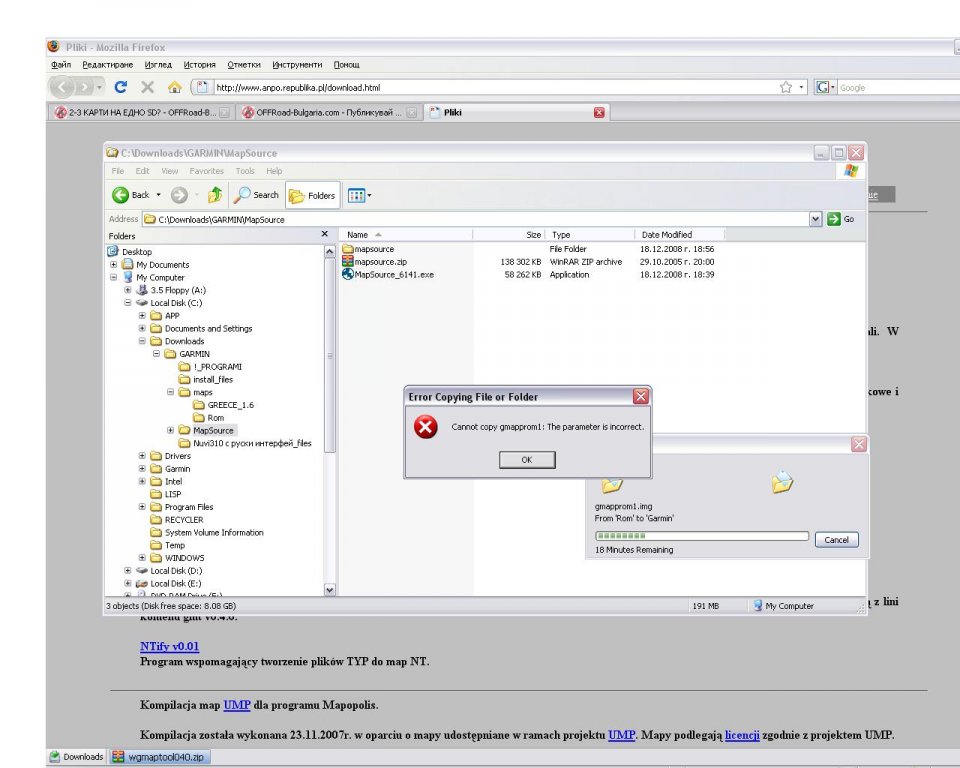Select install_files folder in tree
The image size is (960, 768).
click(206, 379)
